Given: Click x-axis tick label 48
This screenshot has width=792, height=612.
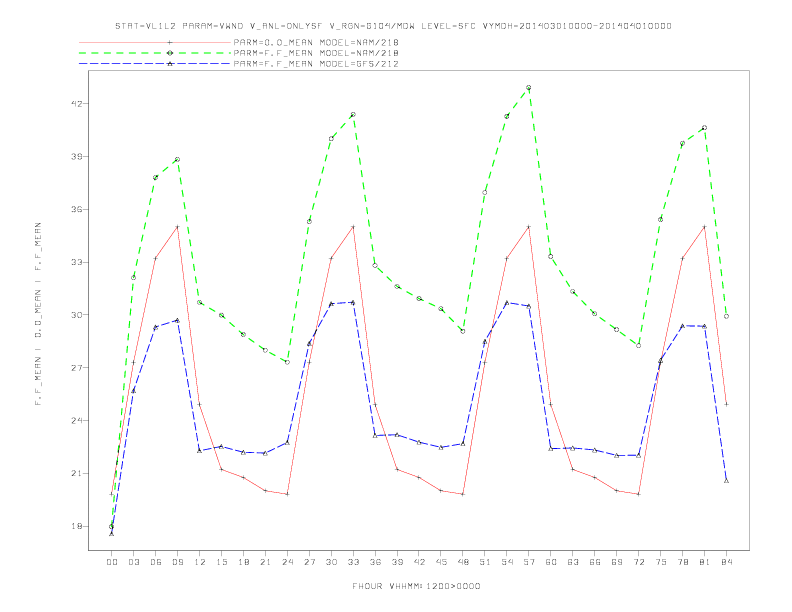Looking at the screenshot, I should (x=463, y=562).
